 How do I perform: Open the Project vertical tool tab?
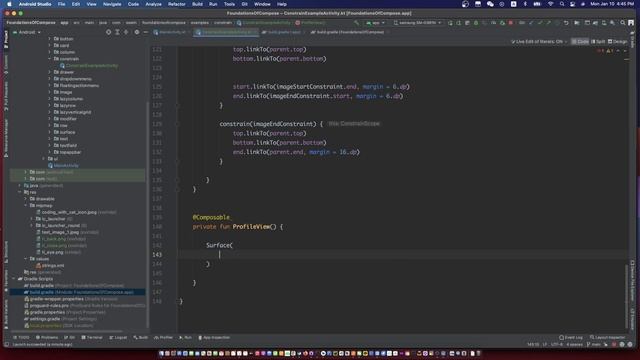pyautogui.click(x=6, y=40)
